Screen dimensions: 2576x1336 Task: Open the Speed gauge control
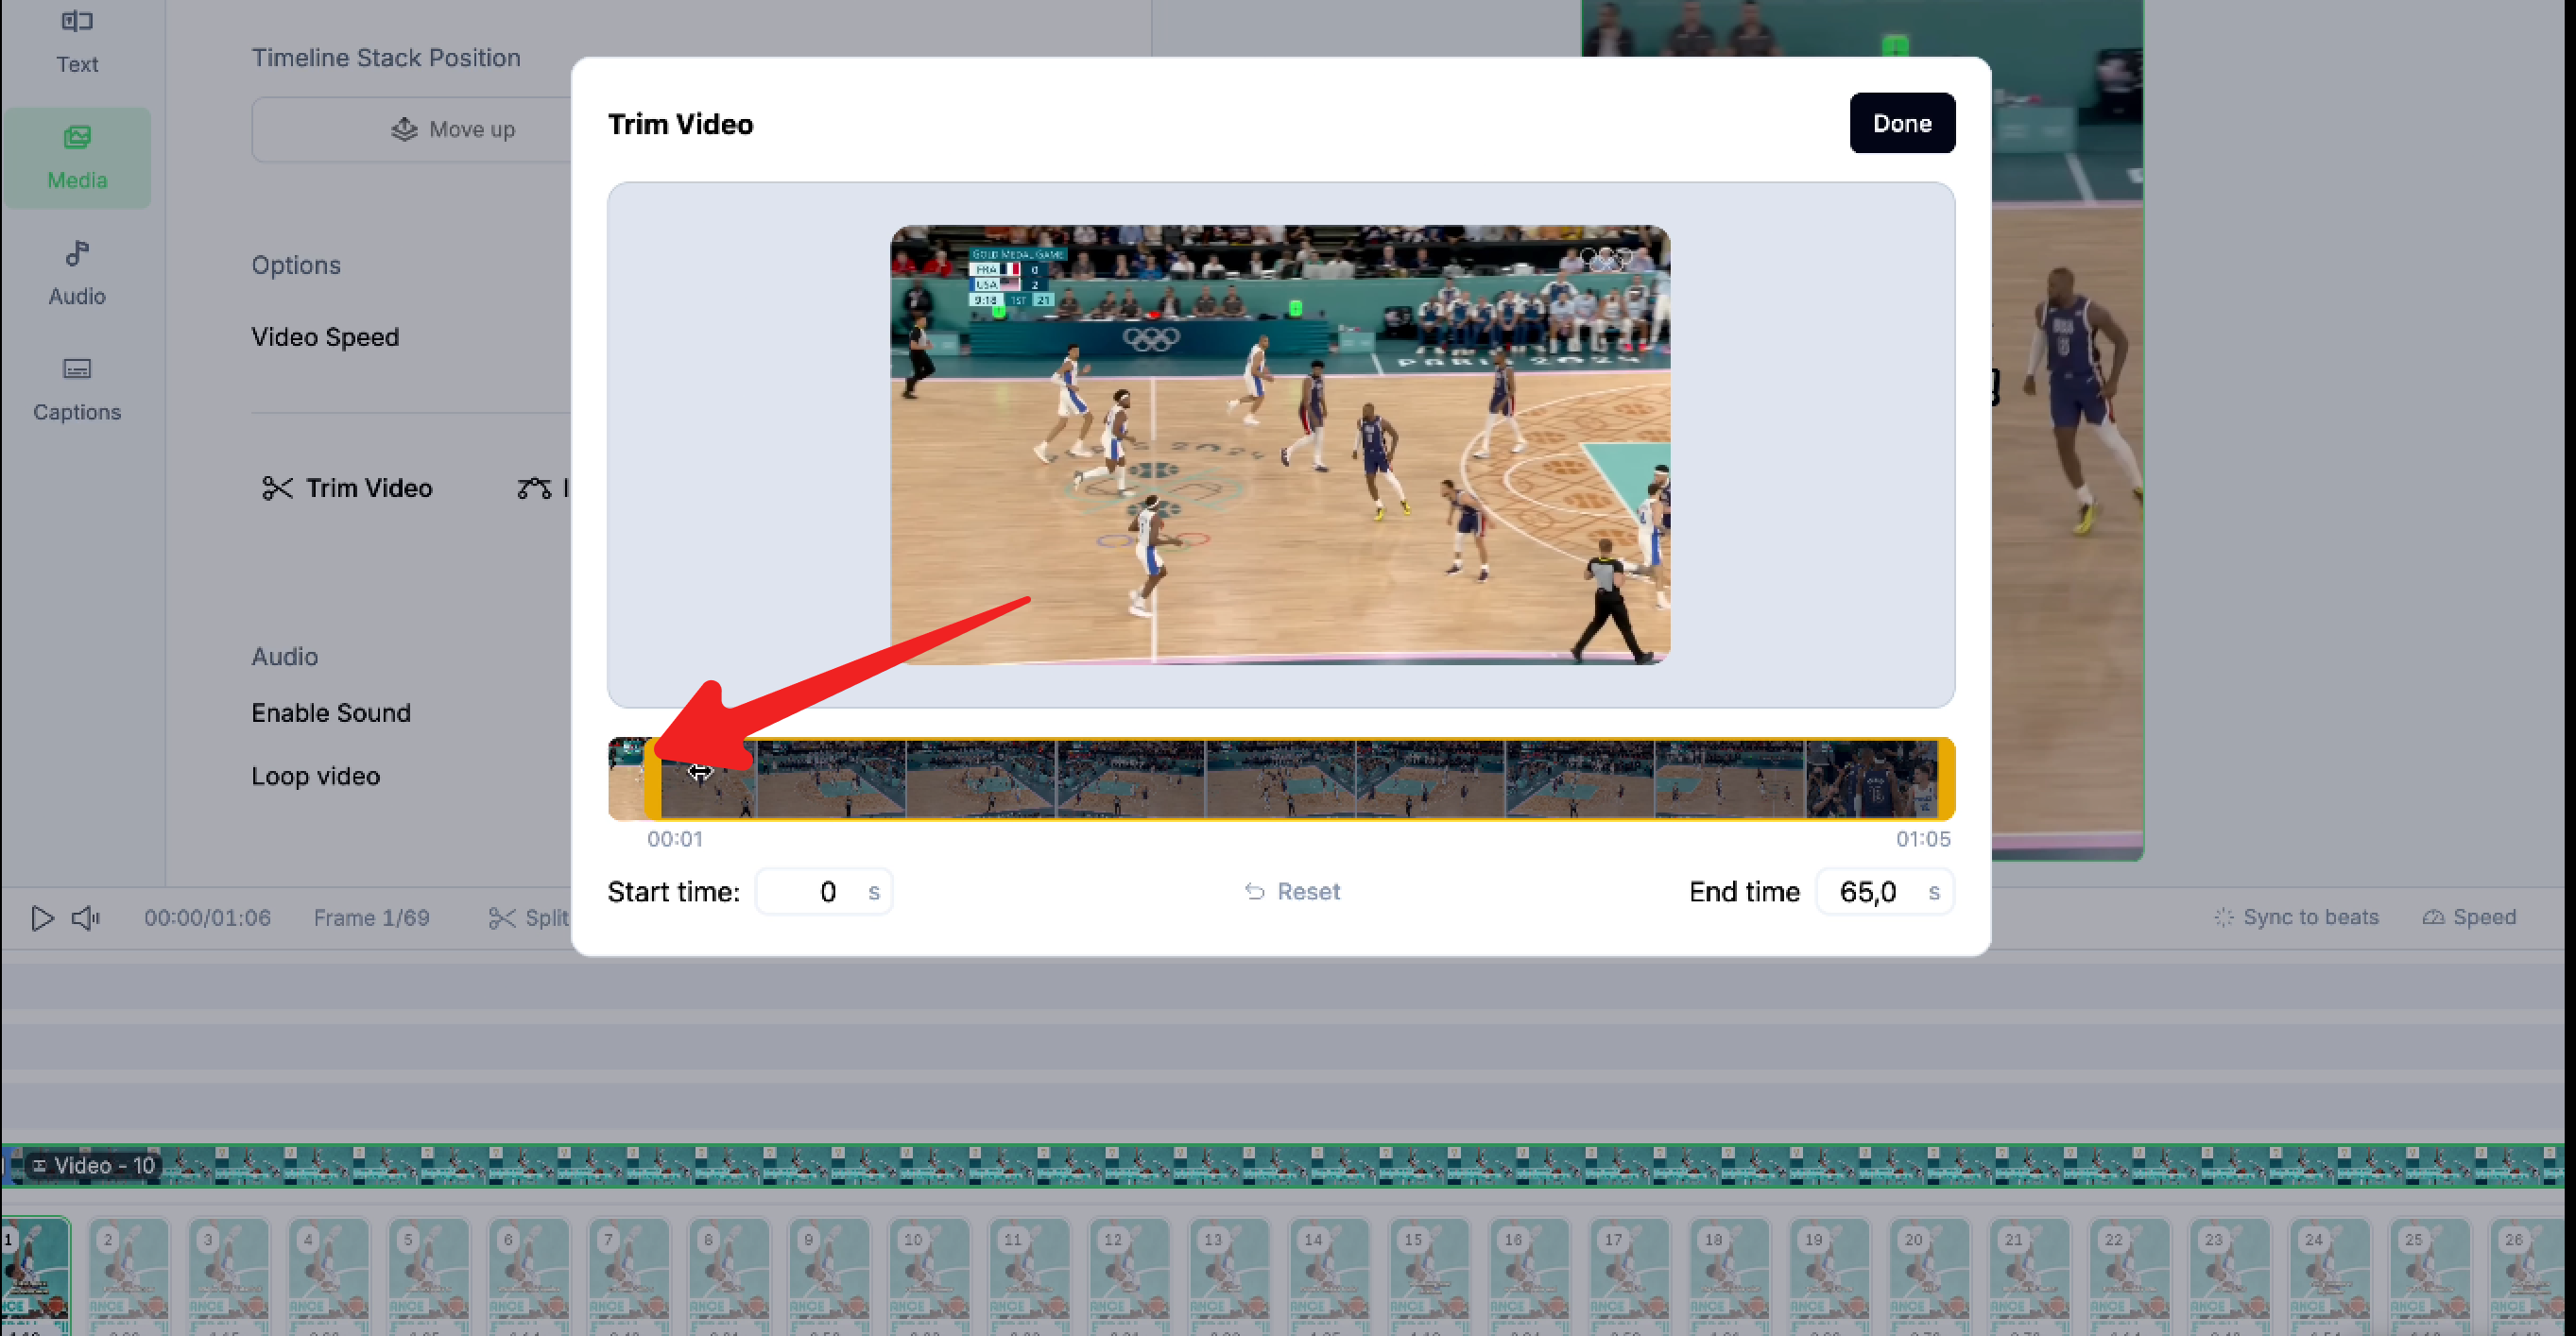[2469, 917]
